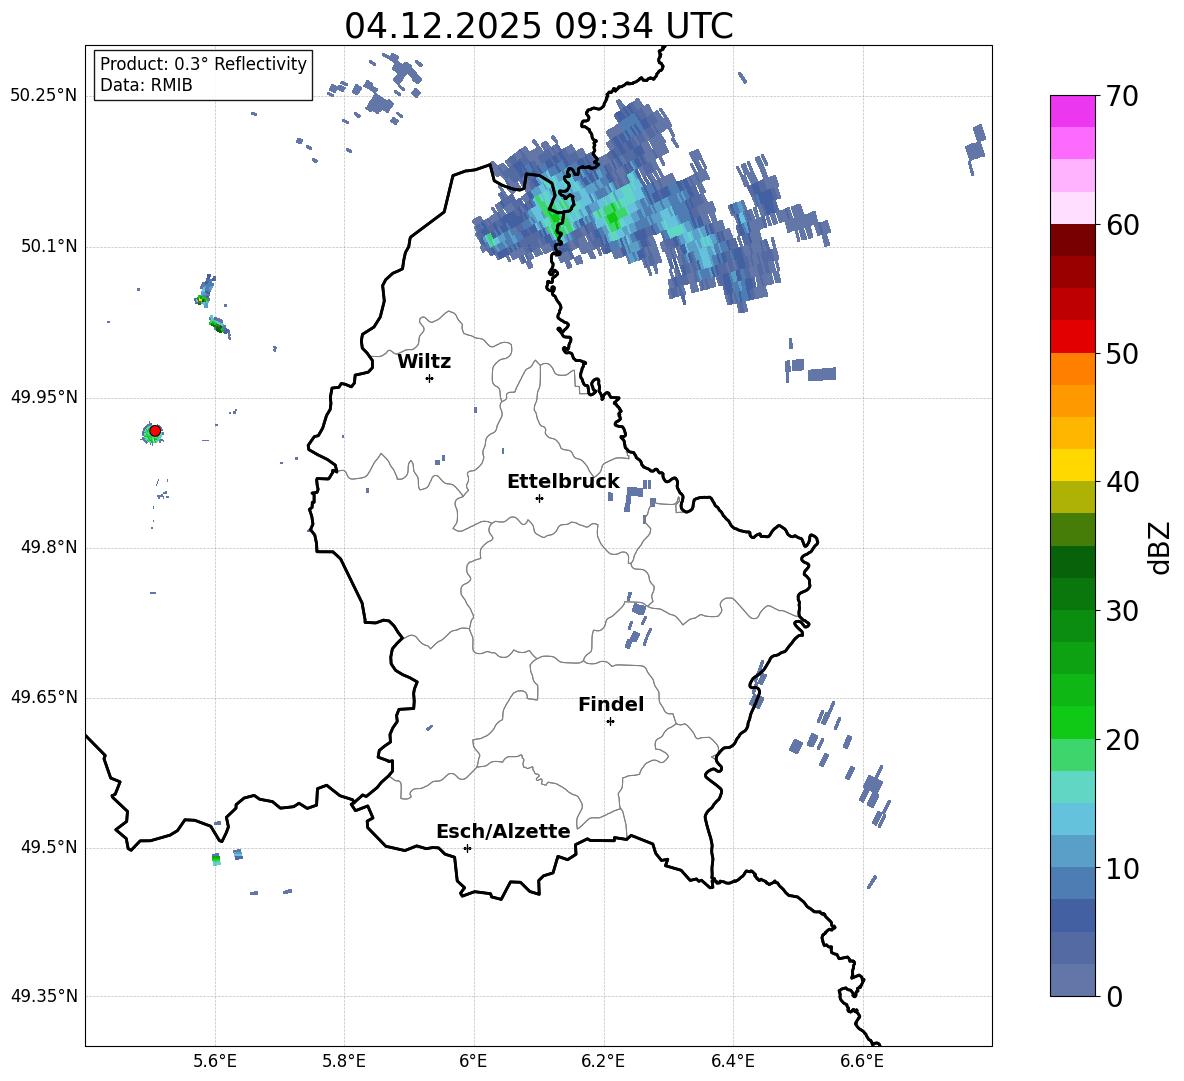1184x1081 pixels.
Task: Click the colorbar tick label 60
Action: pos(1122,225)
